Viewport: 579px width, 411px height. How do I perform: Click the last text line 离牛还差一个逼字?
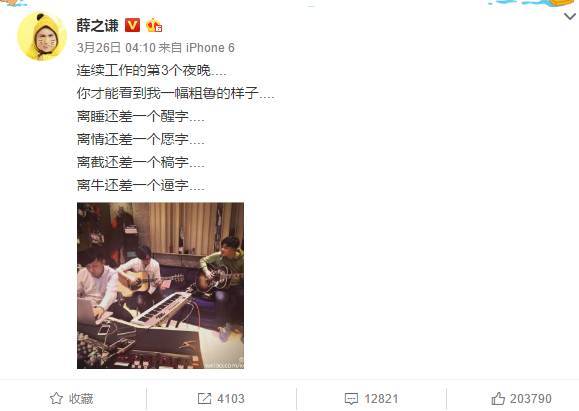coord(140,185)
